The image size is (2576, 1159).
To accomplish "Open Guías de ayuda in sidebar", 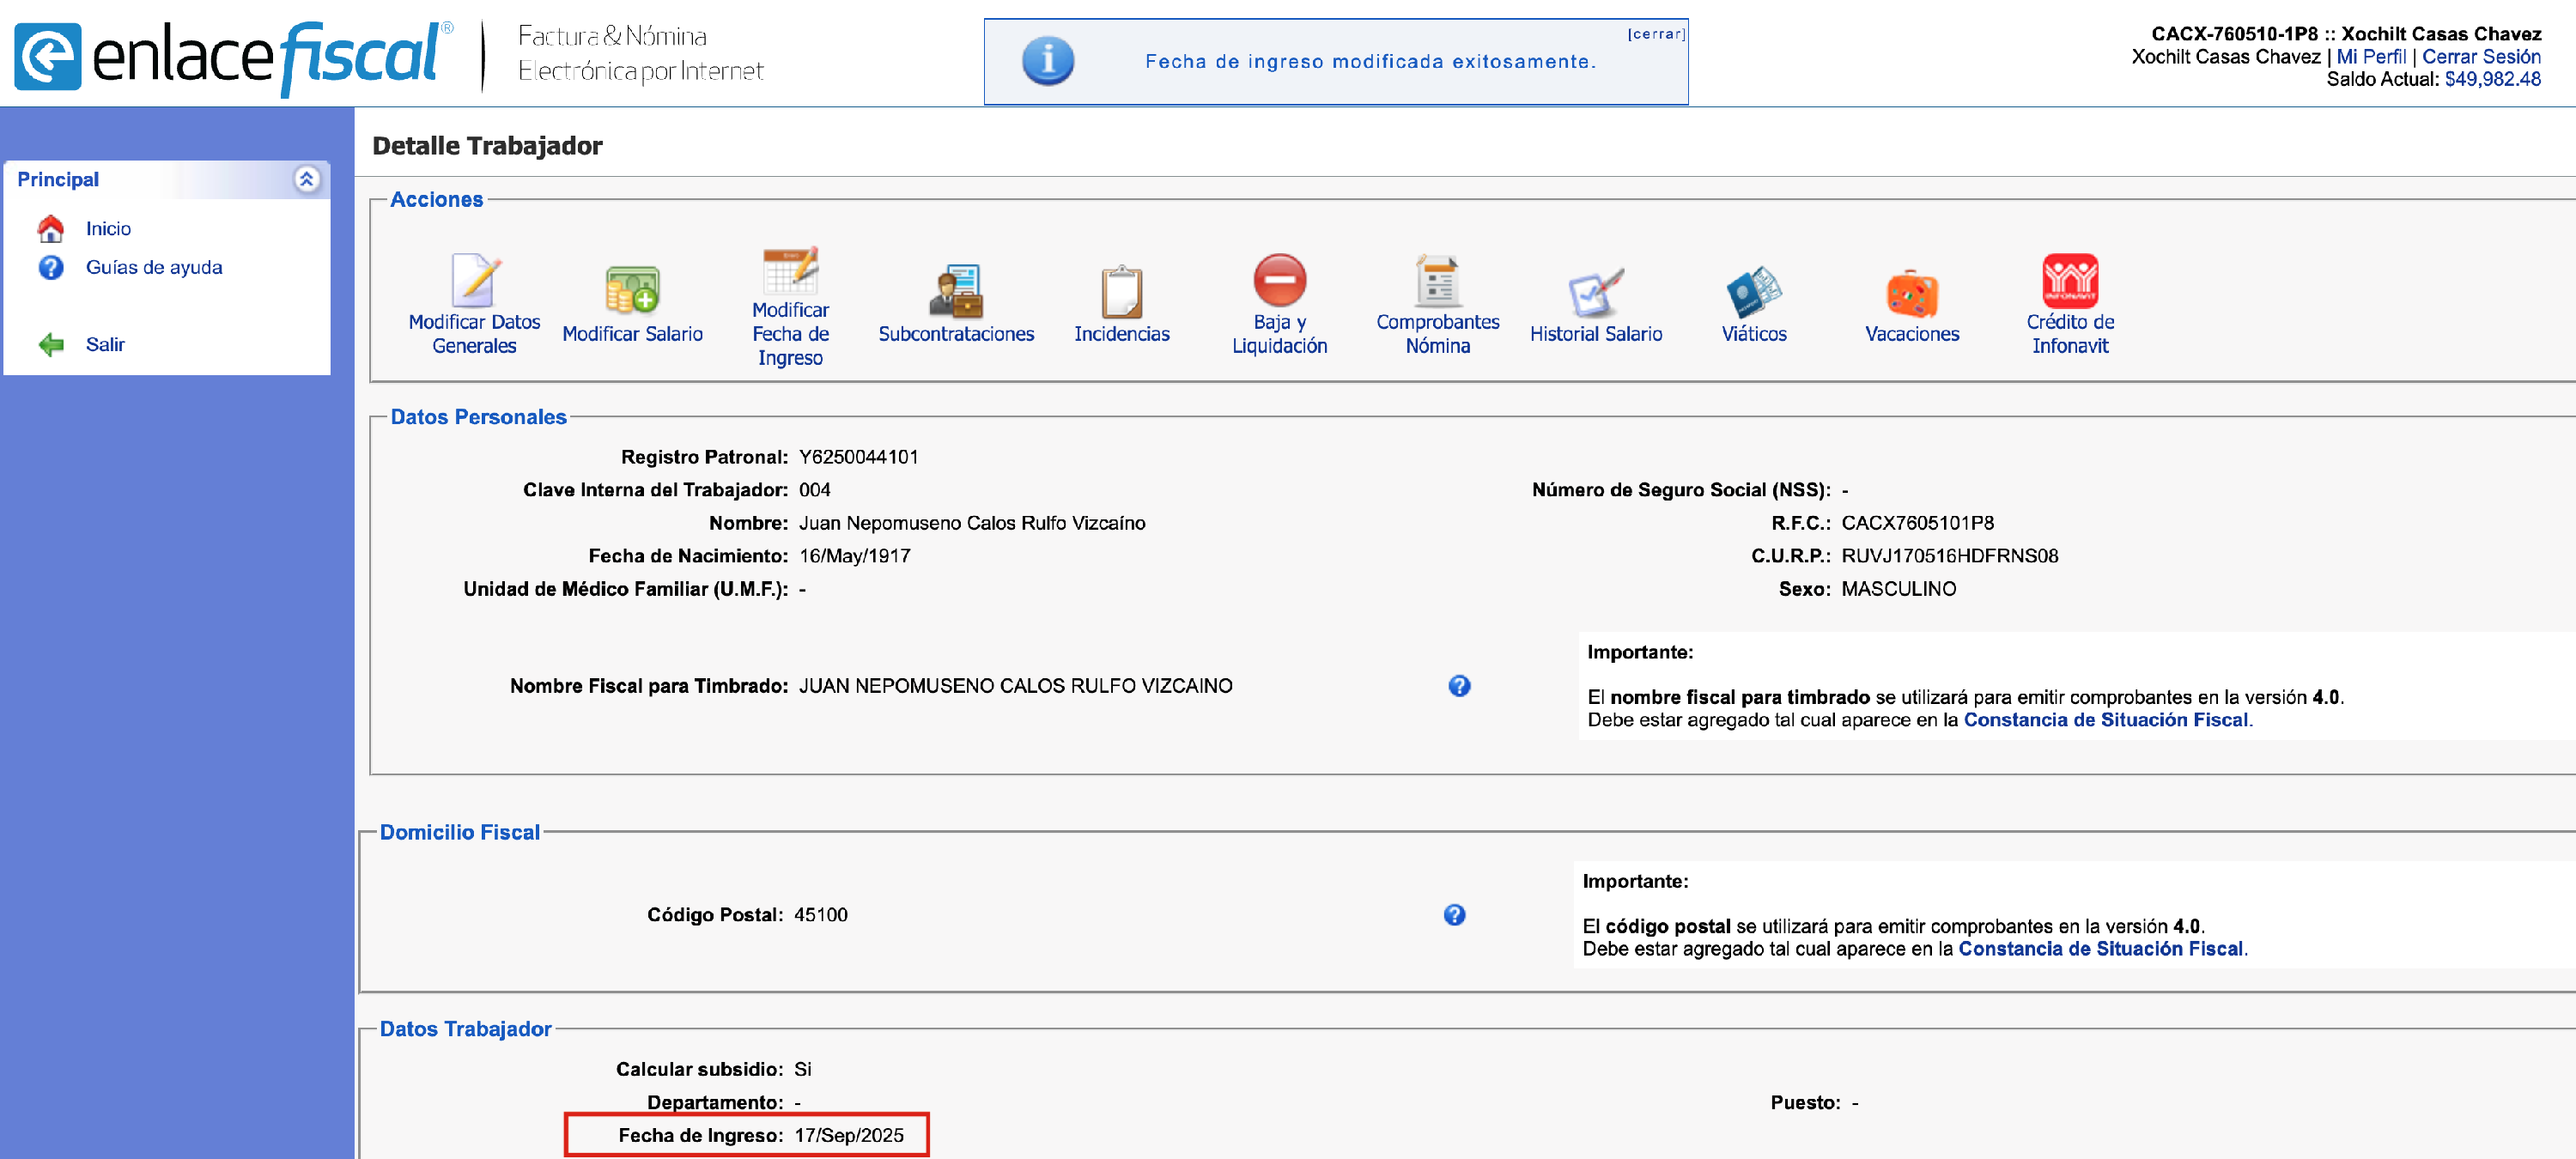I will [153, 267].
